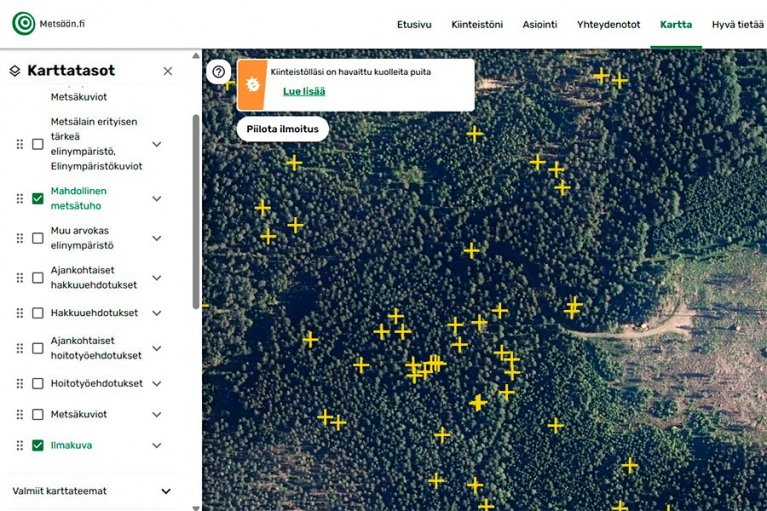Click the Karttatasot layers stack icon
The width and height of the screenshot is (767, 511).
[15, 71]
